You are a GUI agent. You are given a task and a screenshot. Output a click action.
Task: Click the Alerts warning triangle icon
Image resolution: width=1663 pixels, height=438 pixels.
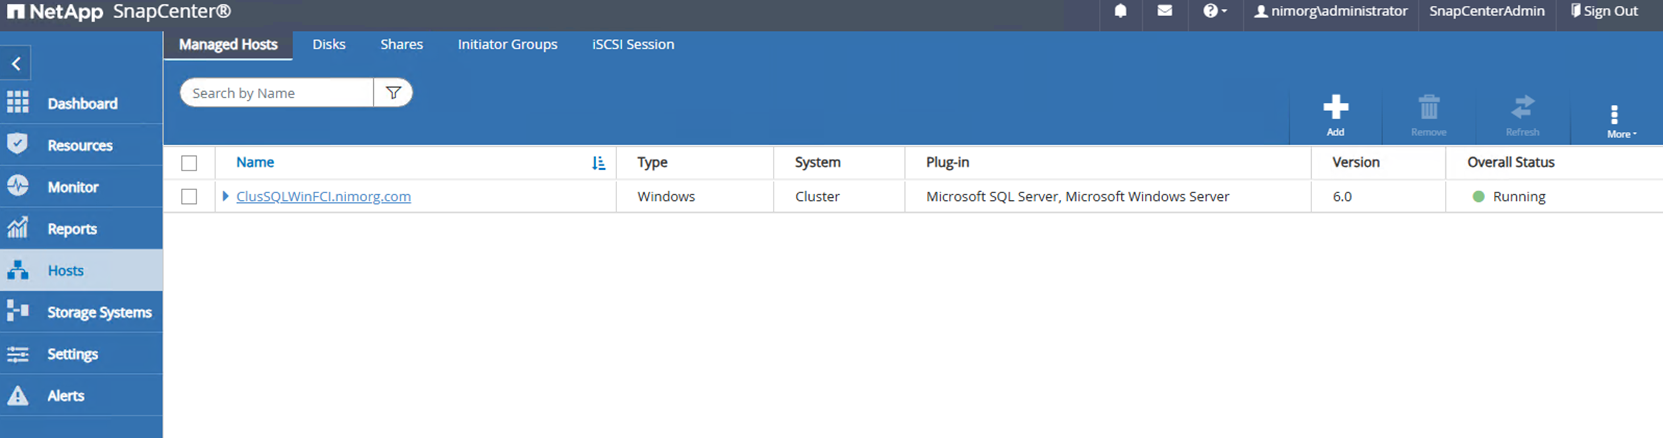pyautogui.click(x=18, y=396)
